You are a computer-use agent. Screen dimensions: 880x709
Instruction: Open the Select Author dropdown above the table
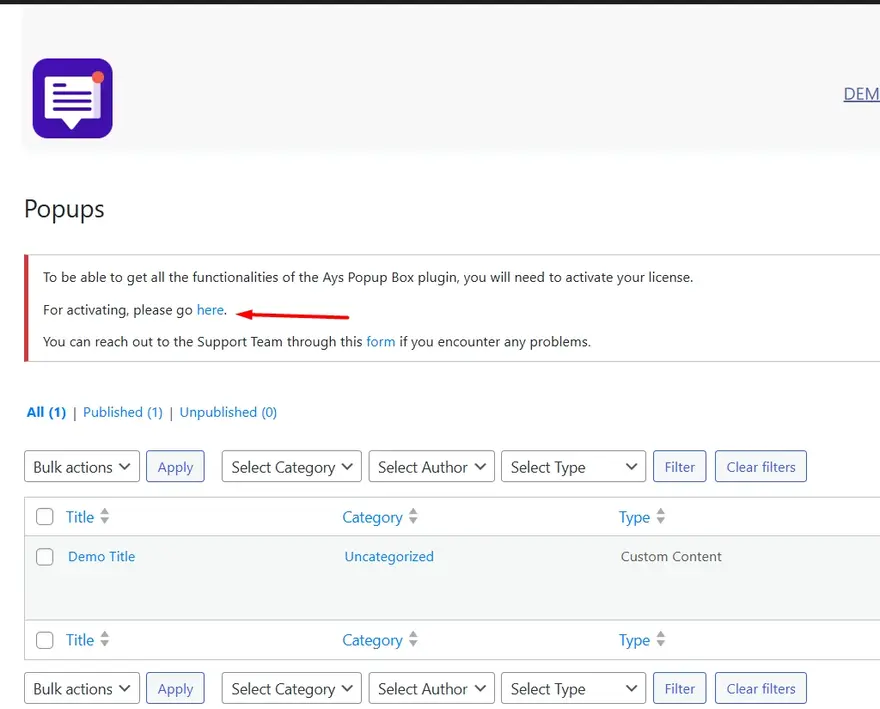pos(431,467)
